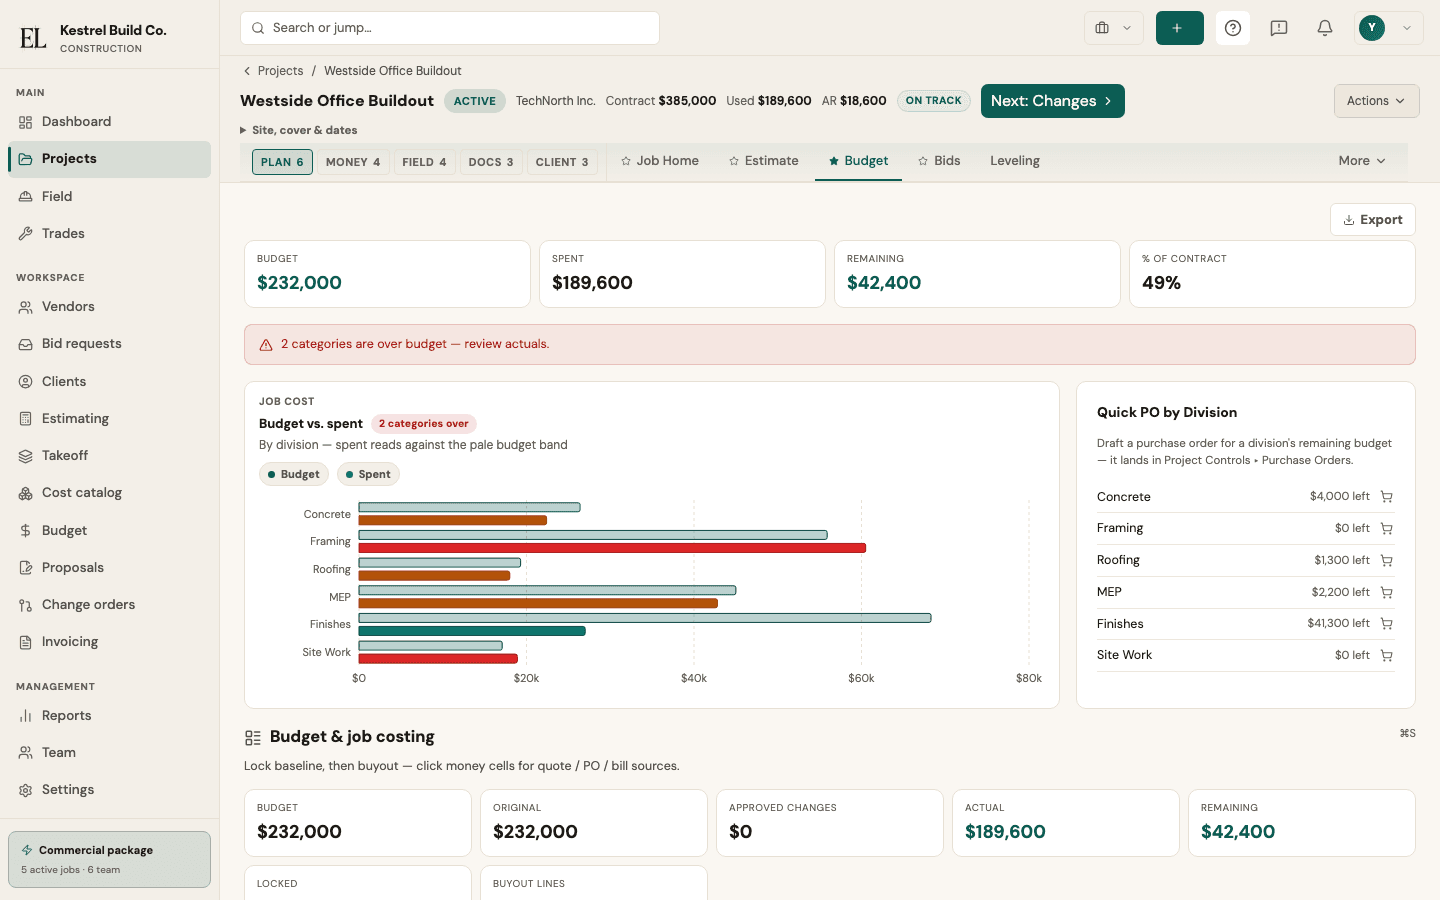Click the Projects breadcrumb link
This screenshot has width=1440, height=900.
coord(280,71)
